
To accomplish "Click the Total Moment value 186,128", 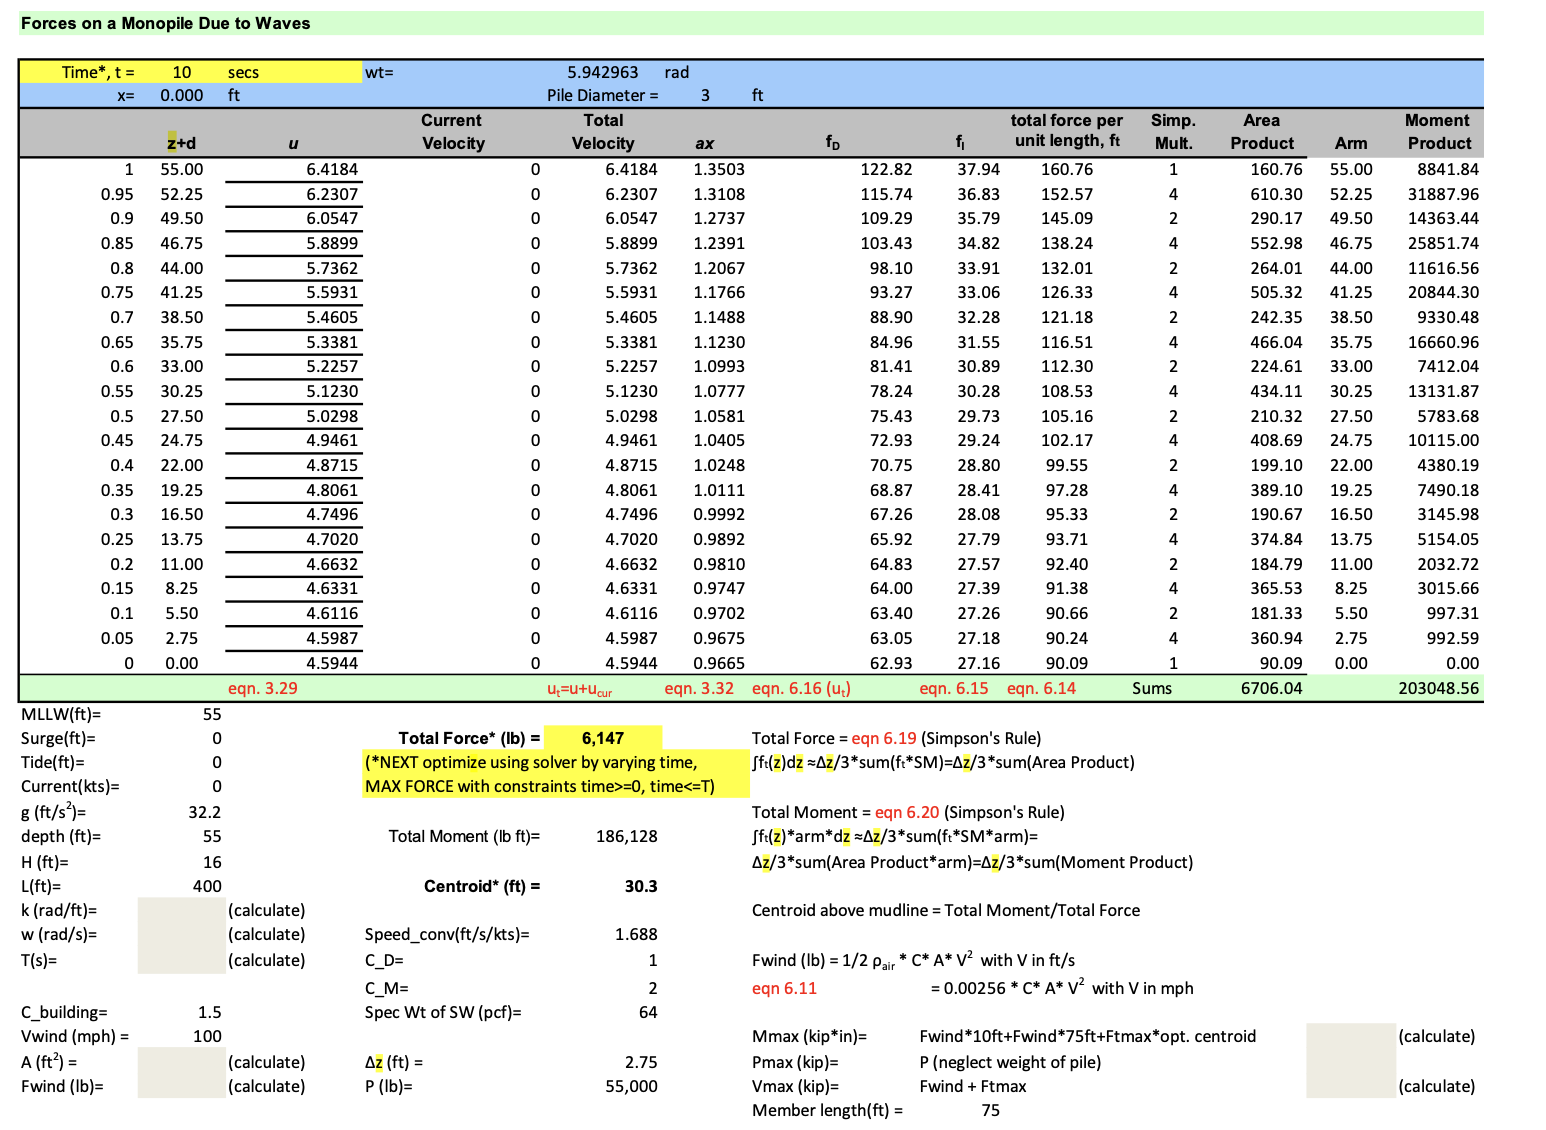I will tap(626, 836).
